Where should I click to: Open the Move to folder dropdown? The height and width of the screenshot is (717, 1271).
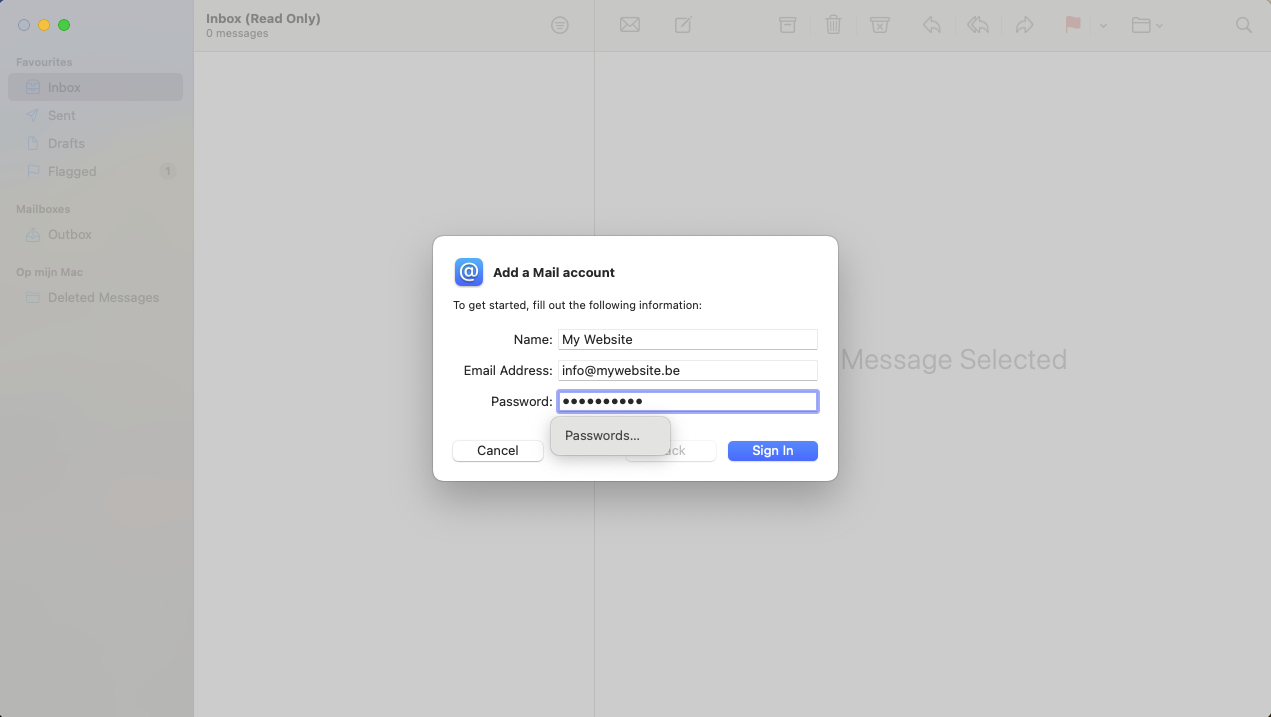point(1145,24)
